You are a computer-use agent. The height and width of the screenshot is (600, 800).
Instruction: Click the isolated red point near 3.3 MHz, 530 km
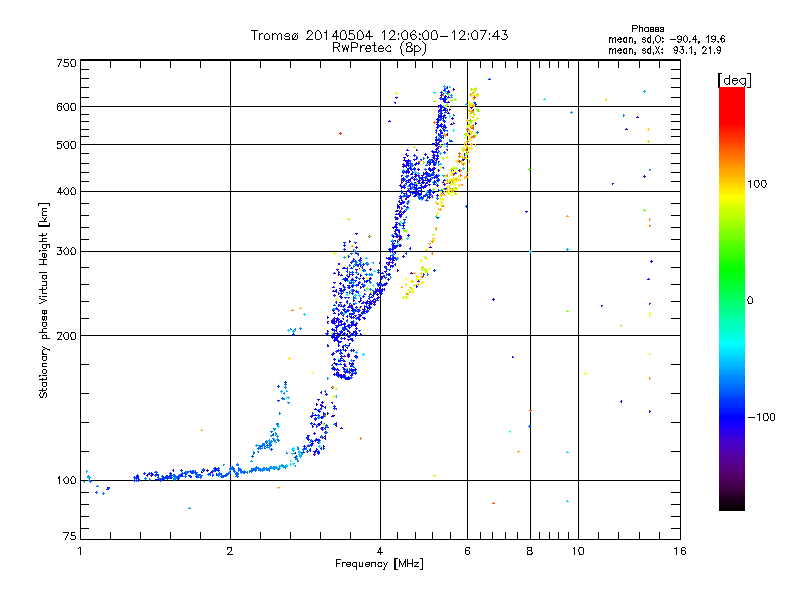pyautogui.click(x=340, y=134)
